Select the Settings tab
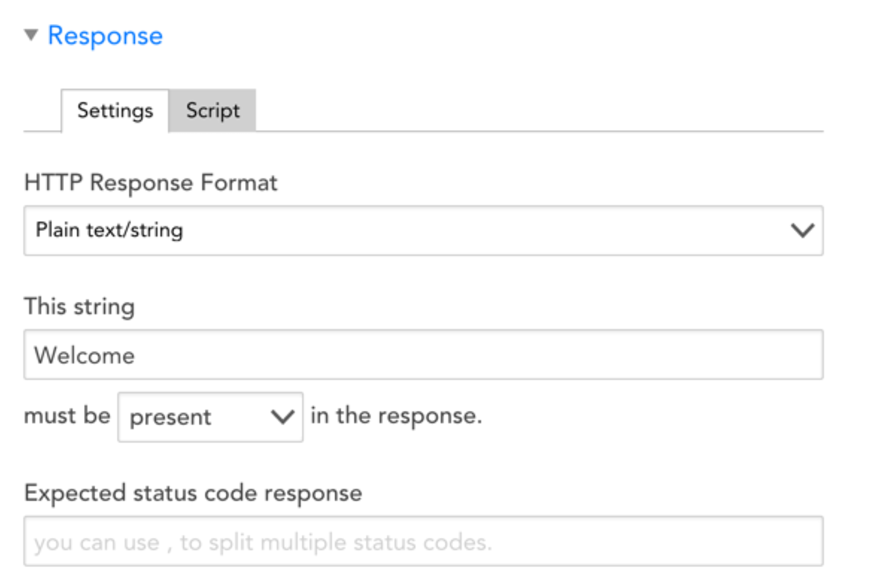Viewport: 877px width, 587px height. pos(115,111)
